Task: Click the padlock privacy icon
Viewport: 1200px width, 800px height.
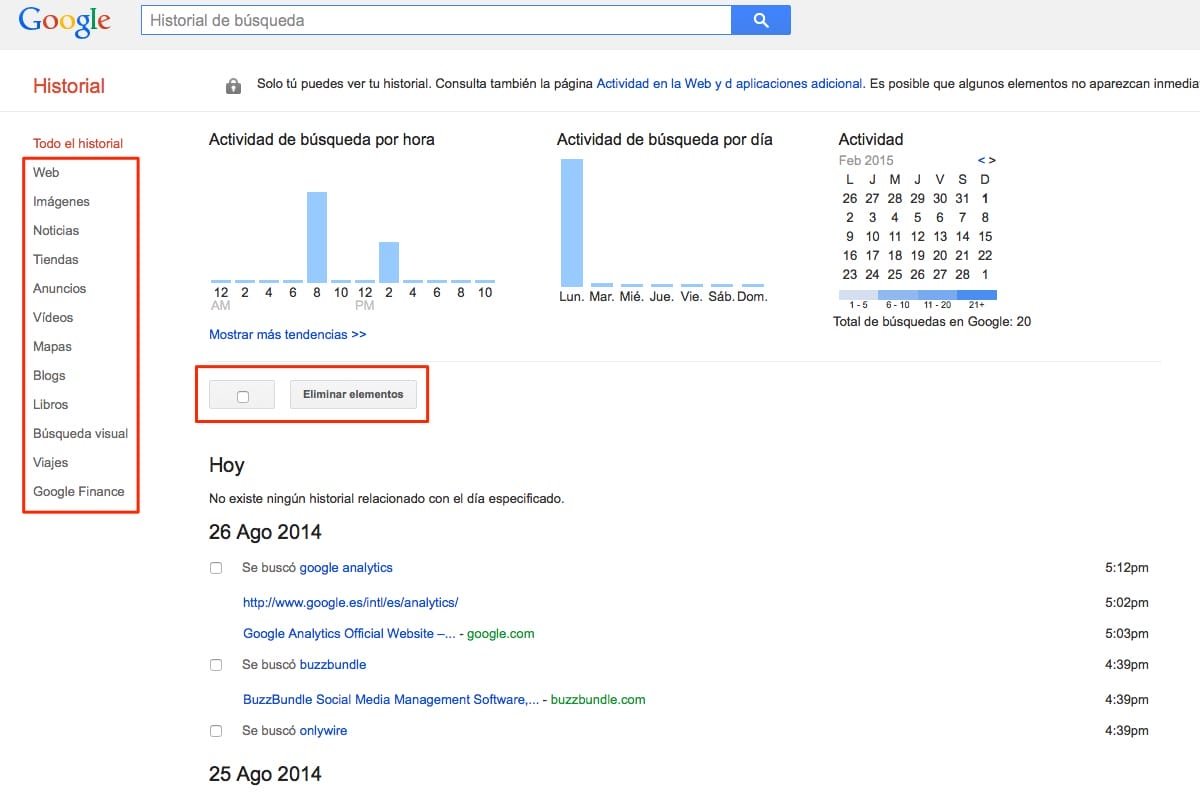Action: tap(233, 86)
